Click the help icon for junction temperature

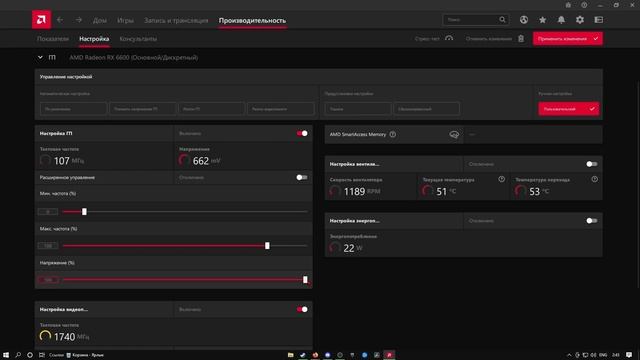click(594, 179)
